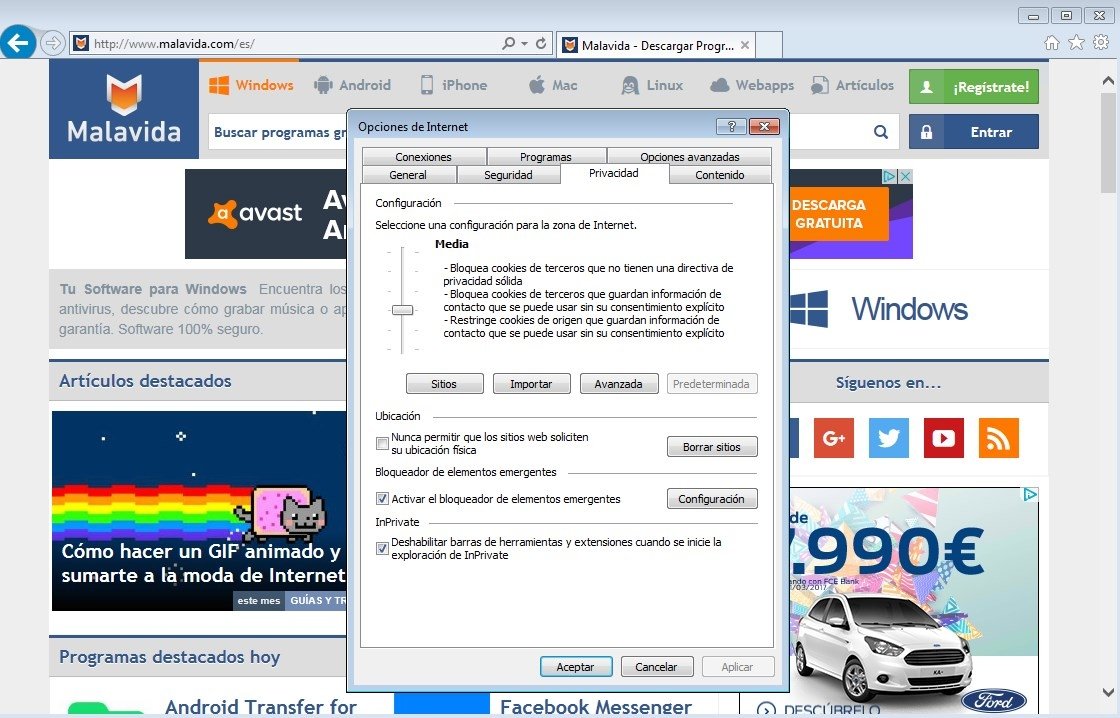1120x718 pixels.
Task: Open the YouTube social icon
Action: click(x=944, y=438)
